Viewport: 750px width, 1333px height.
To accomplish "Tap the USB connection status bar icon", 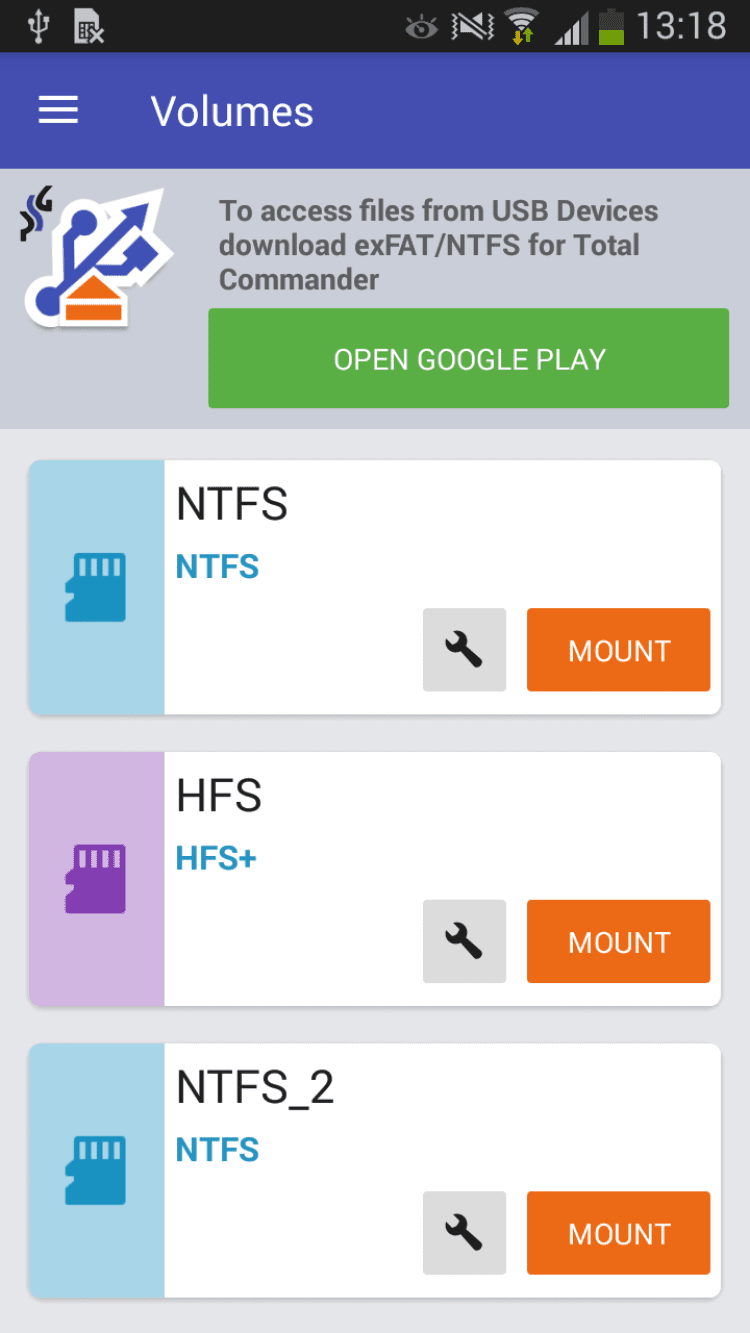I will [39, 26].
